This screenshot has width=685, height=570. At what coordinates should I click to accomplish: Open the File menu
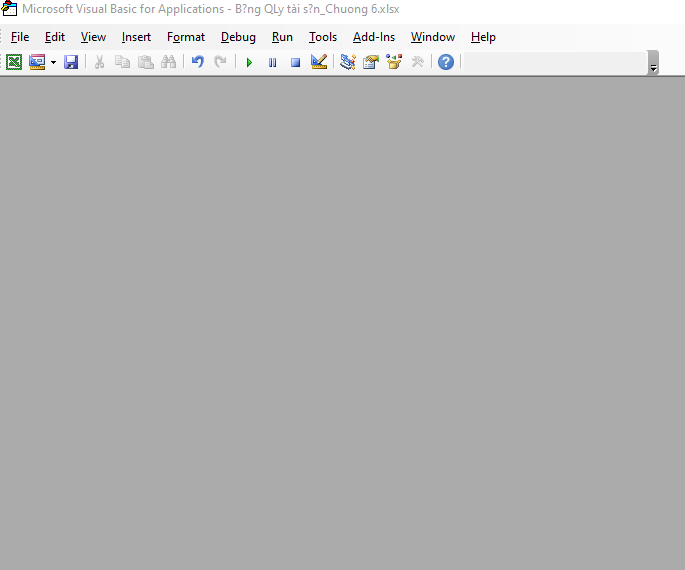(20, 37)
